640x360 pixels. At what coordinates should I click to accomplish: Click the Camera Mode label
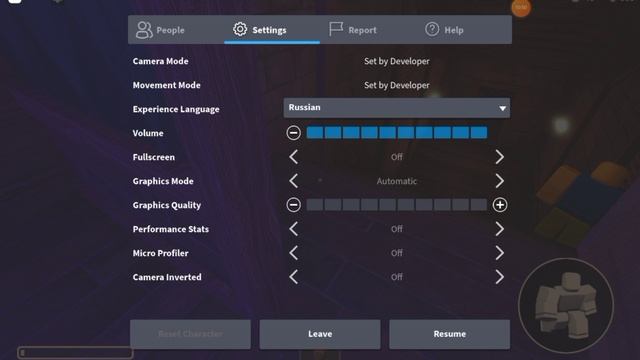click(x=160, y=61)
